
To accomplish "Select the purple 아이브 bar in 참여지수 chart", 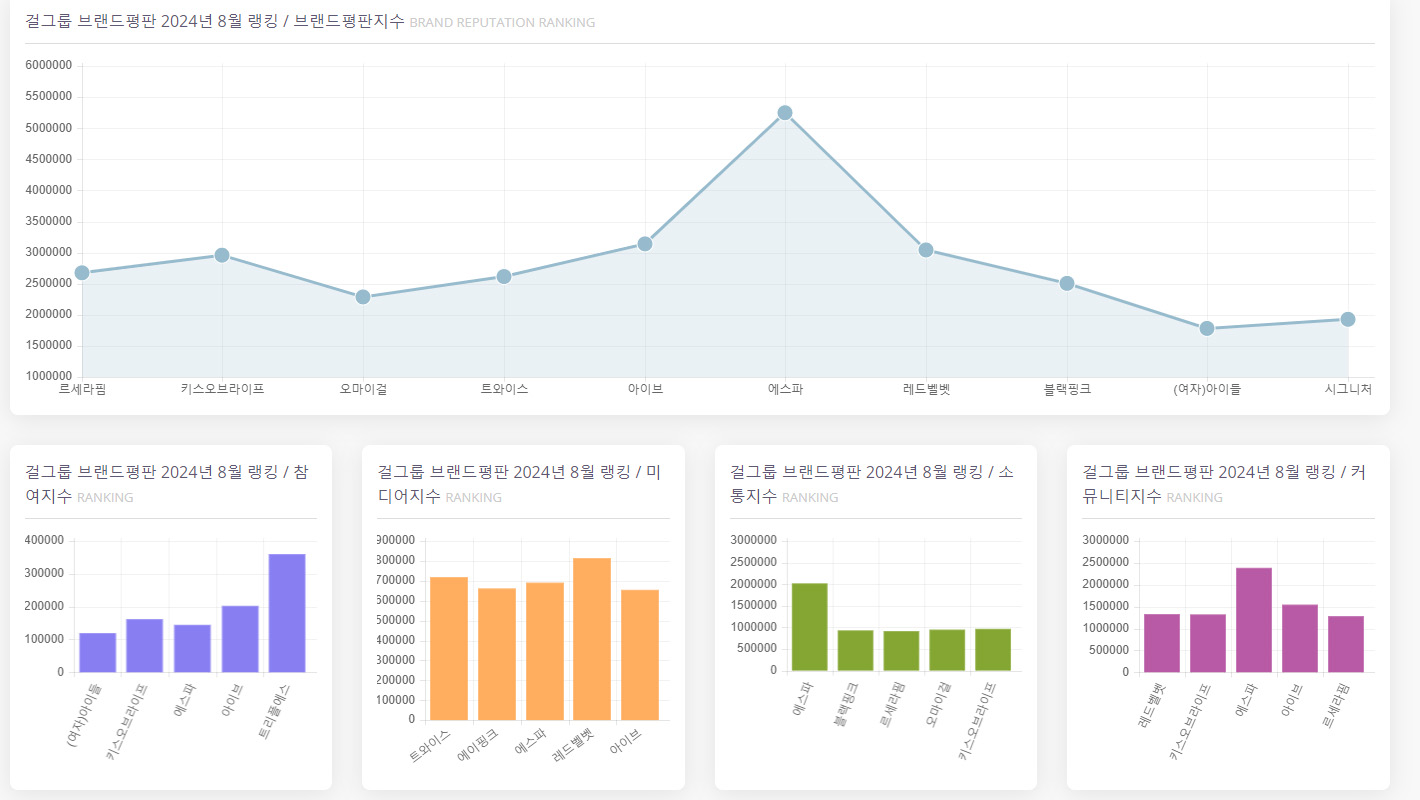I will click(x=240, y=639).
